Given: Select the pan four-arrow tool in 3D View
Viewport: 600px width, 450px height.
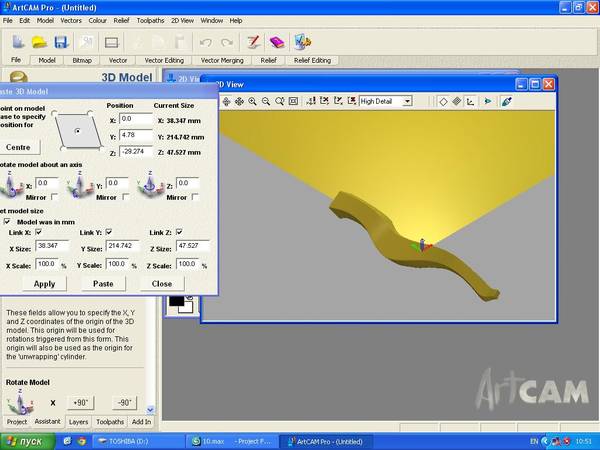Looking at the screenshot, I should click(x=239, y=101).
